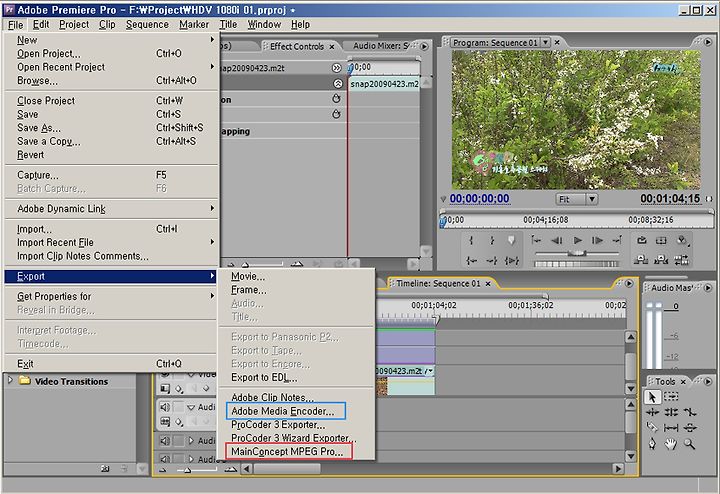
Task: Open the Tools panel menu arrow
Action: pos(708,382)
